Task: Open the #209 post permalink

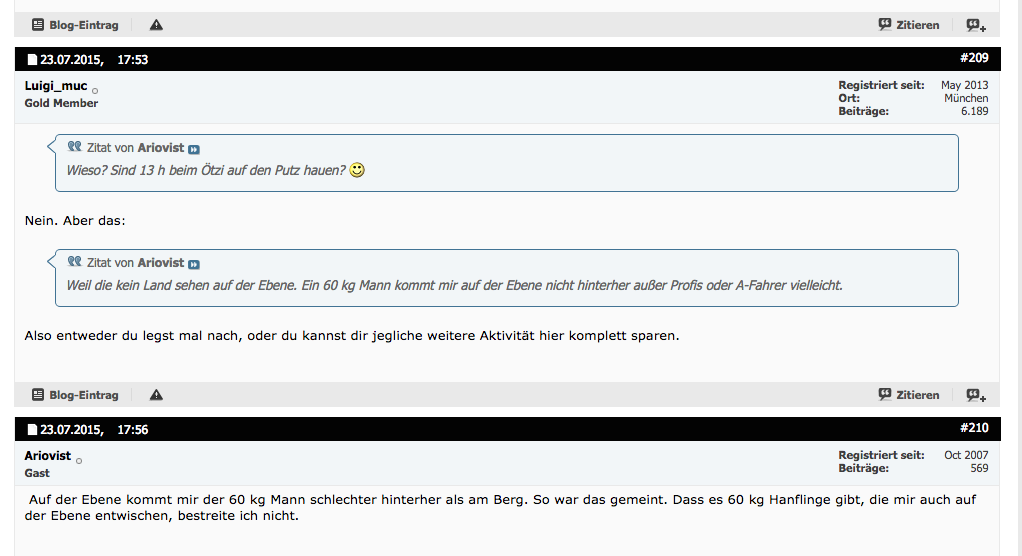Action: (x=973, y=58)
